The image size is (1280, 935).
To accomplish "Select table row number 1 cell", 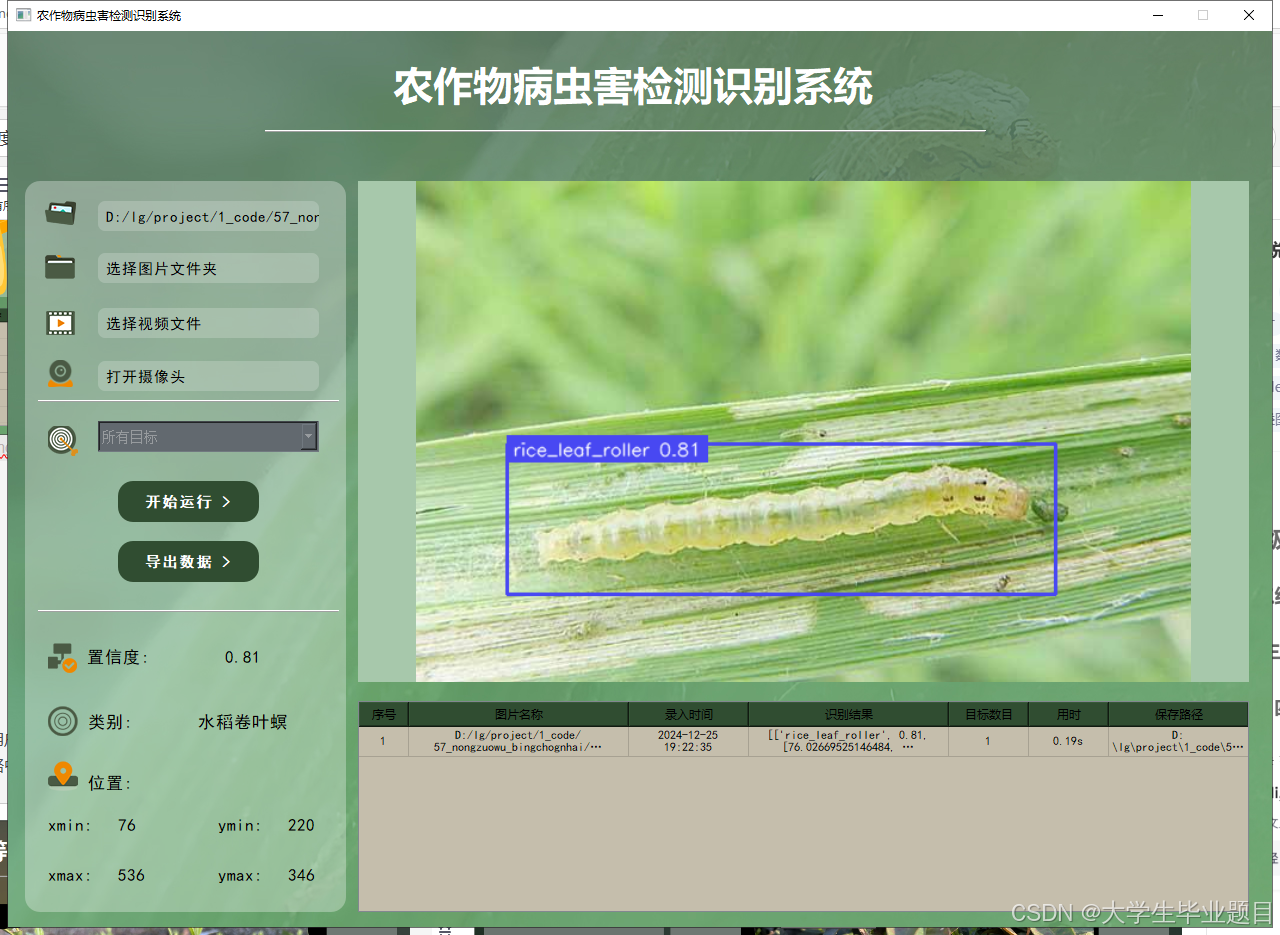I will (x=384, y=741).
